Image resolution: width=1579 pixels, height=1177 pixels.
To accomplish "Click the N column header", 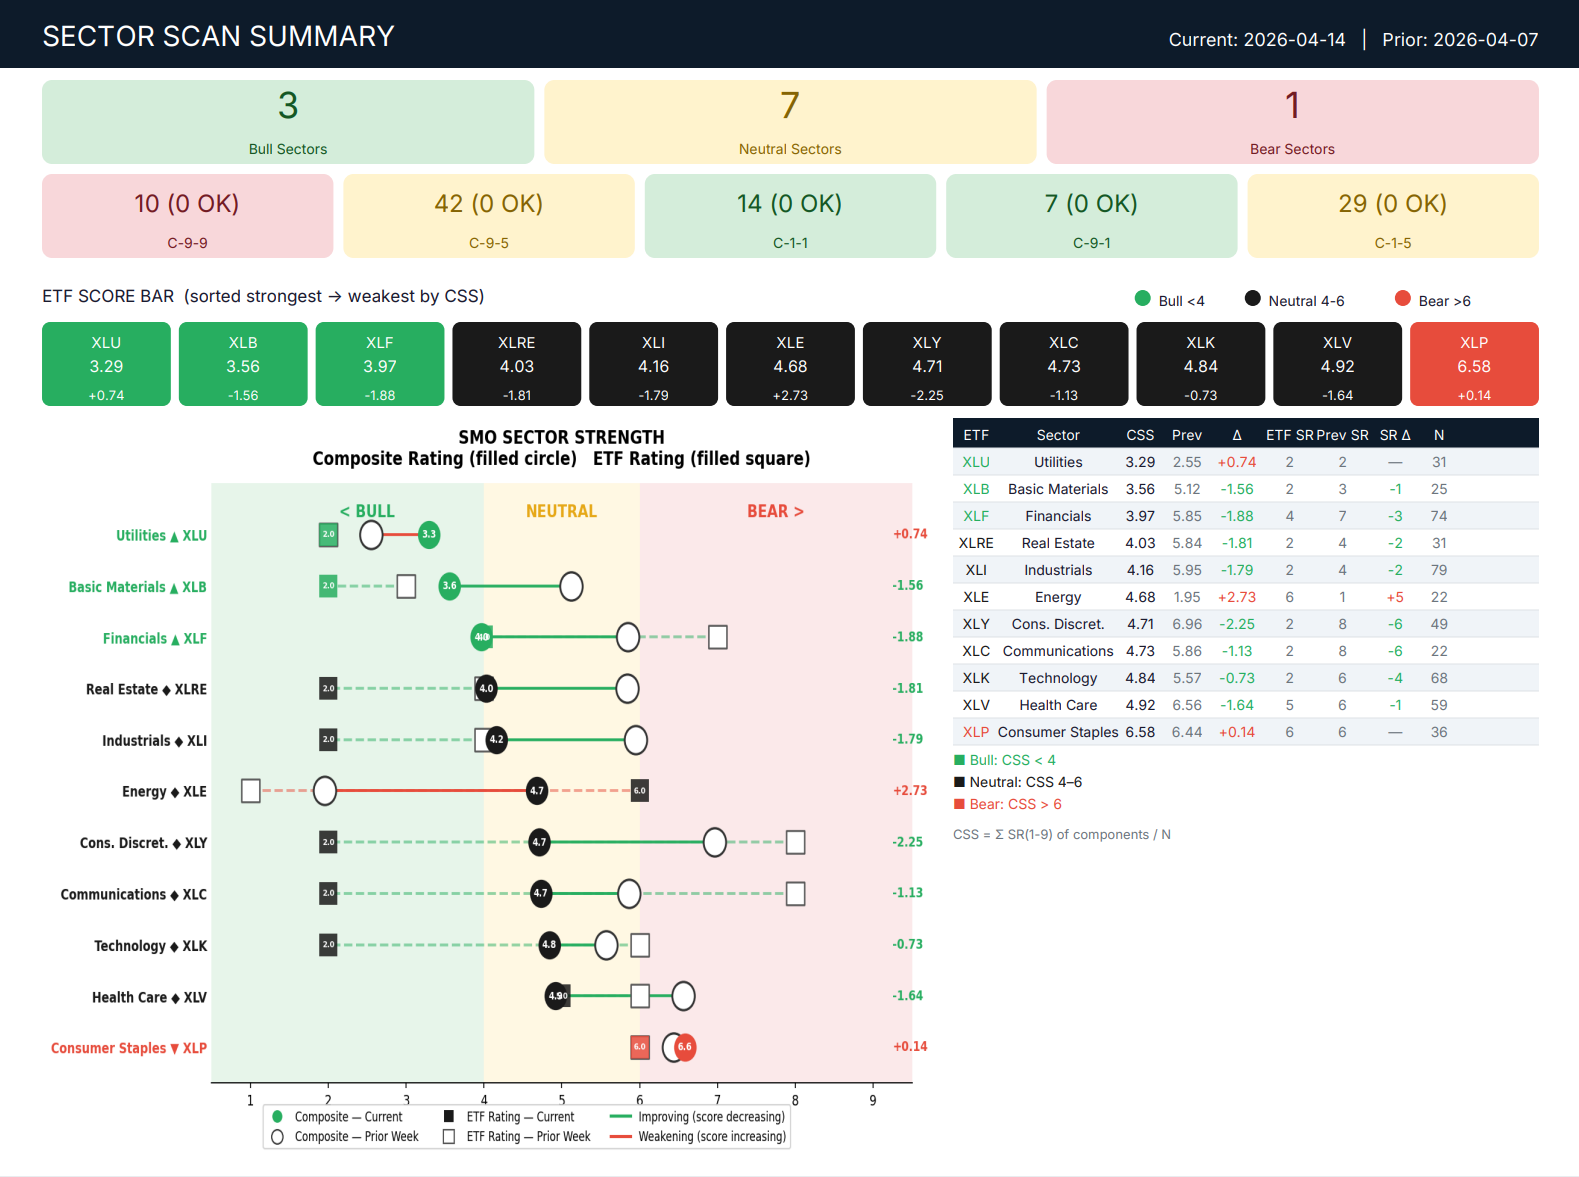I will [x=1439, y=435].
